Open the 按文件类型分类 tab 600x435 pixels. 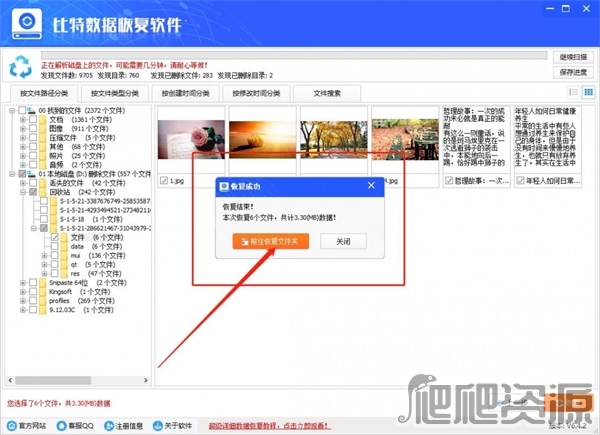click(x=114, y=93)
